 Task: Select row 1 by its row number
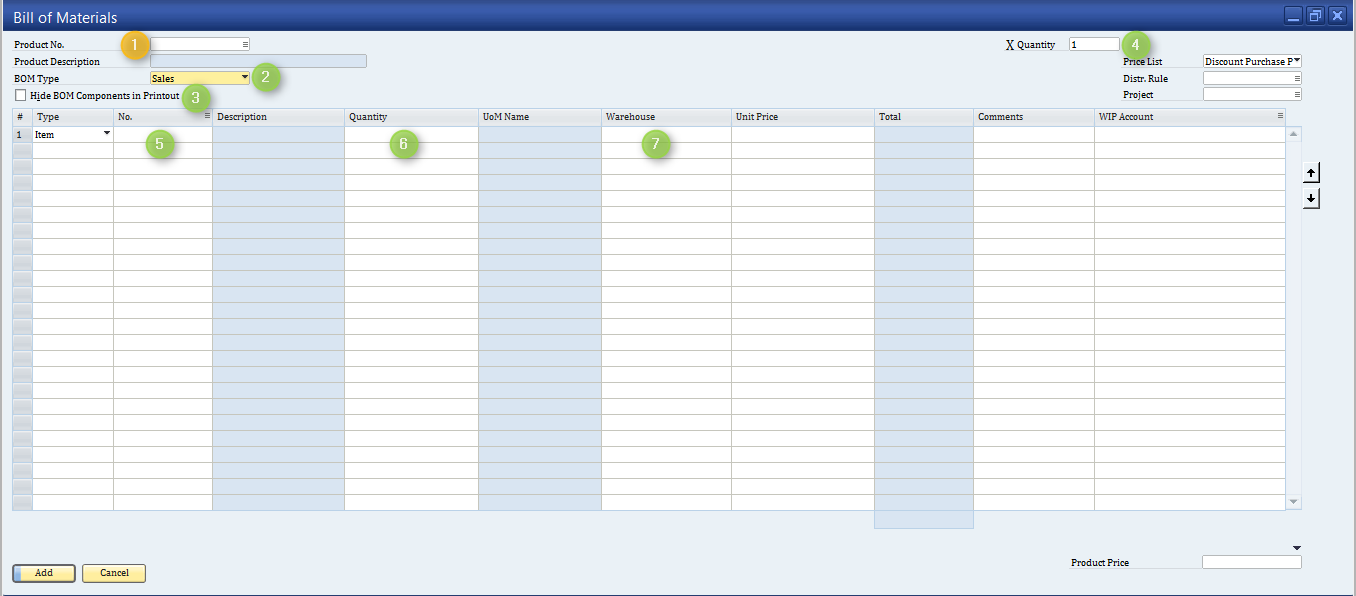coord(20,133)
